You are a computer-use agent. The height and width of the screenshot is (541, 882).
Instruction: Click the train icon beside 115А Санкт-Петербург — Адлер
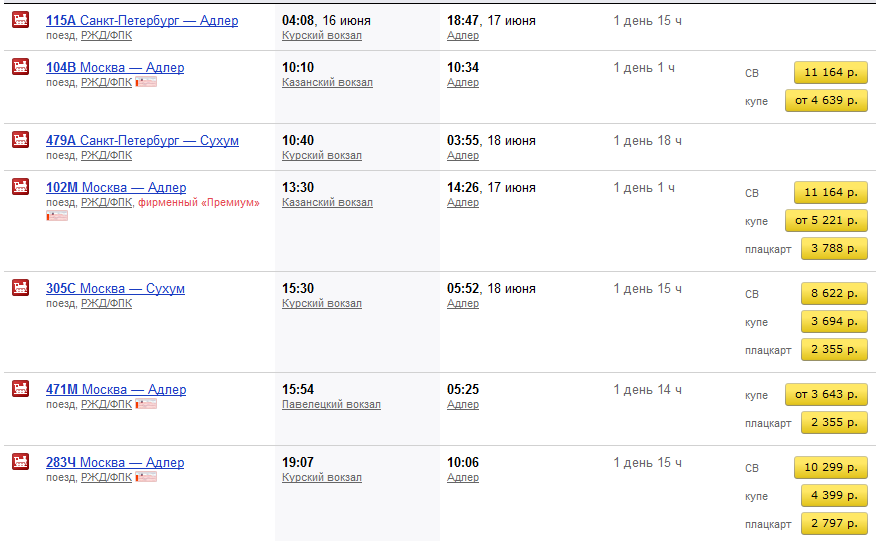point(20,20)
